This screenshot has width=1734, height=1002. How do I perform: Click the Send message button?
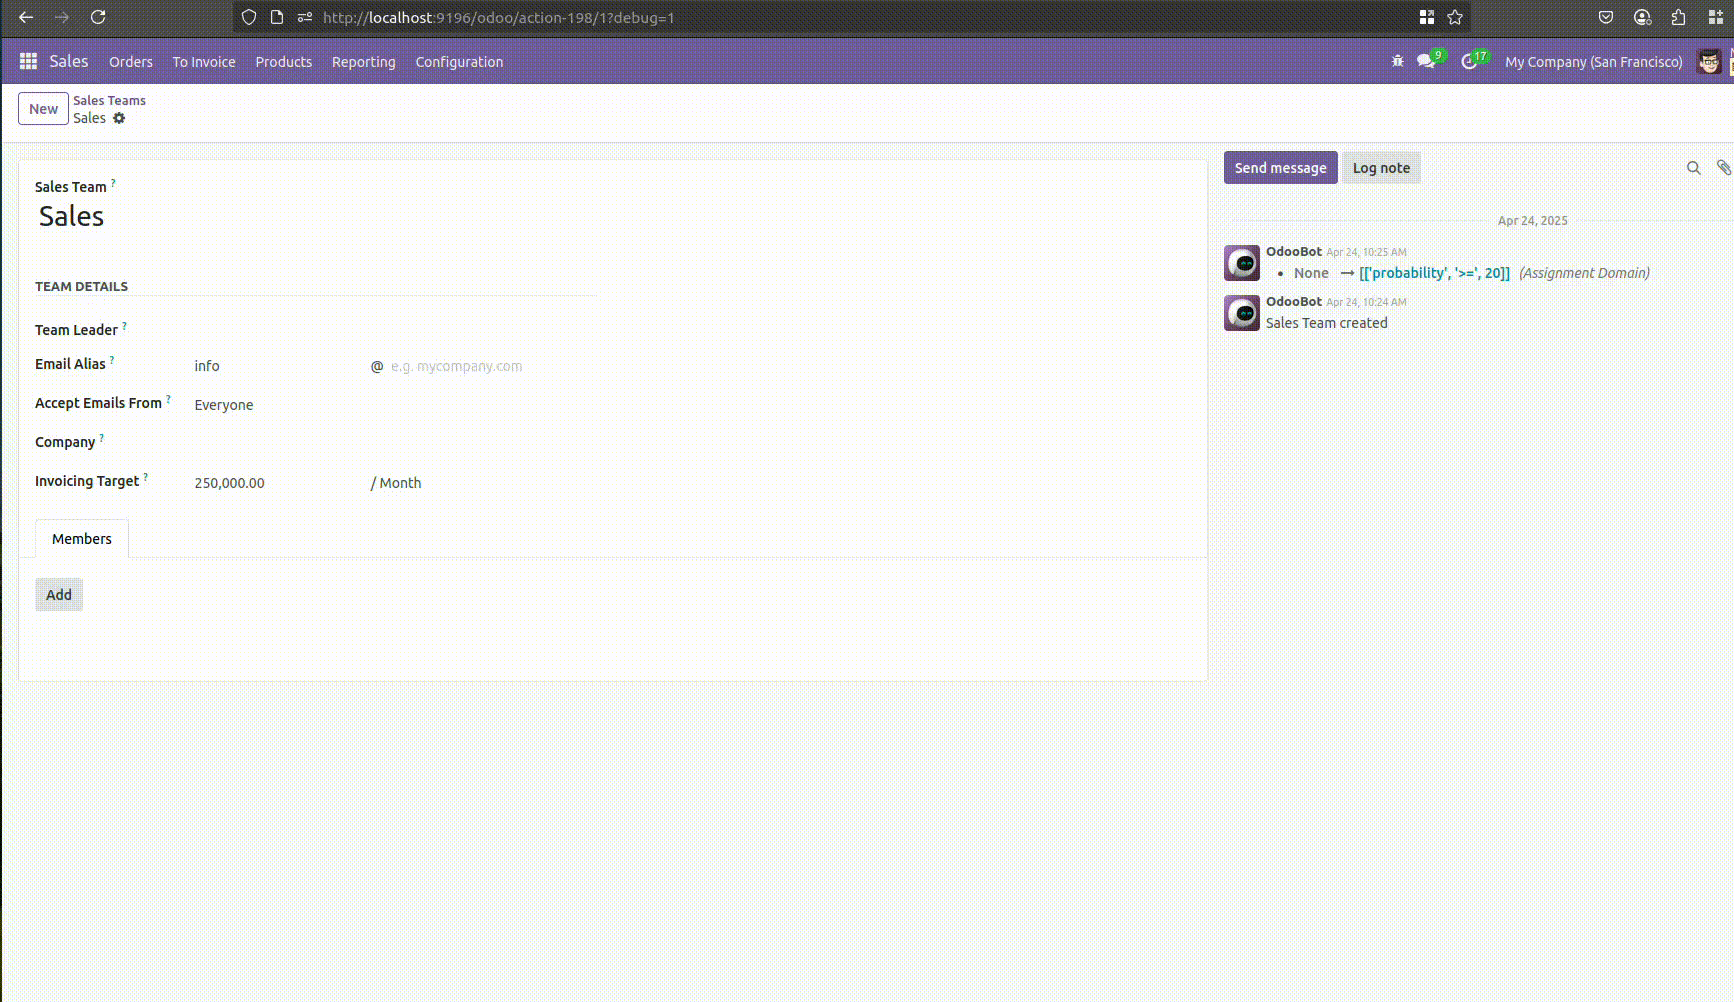point(1280,168)
